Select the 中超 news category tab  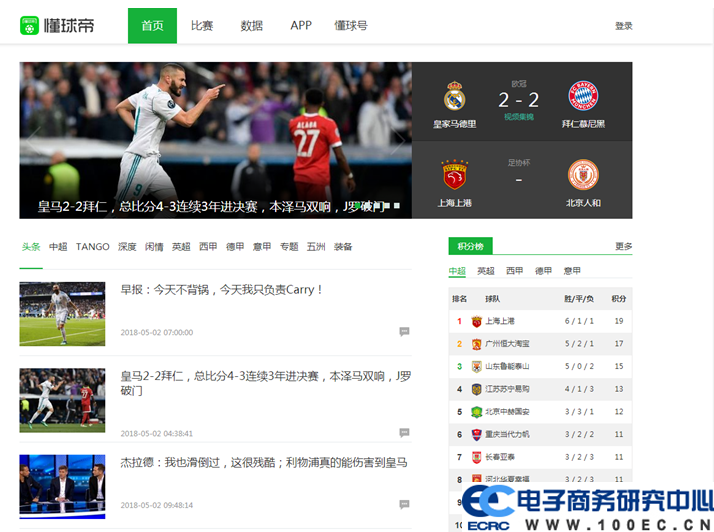coord(58,247)
